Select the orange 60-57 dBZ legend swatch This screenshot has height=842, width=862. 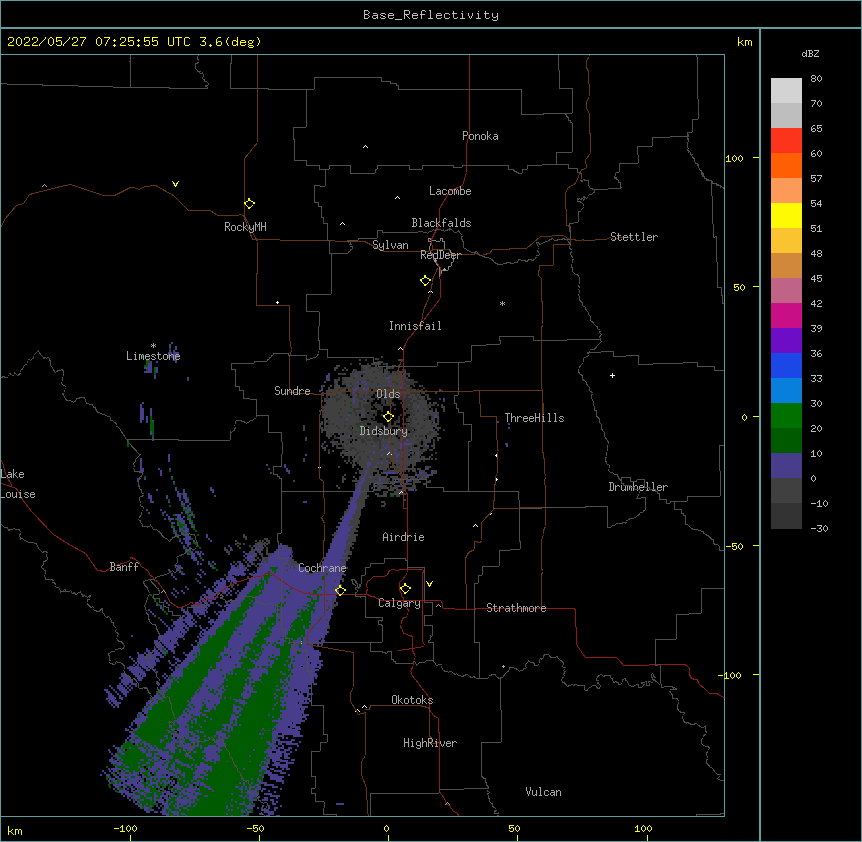(786, 165)
